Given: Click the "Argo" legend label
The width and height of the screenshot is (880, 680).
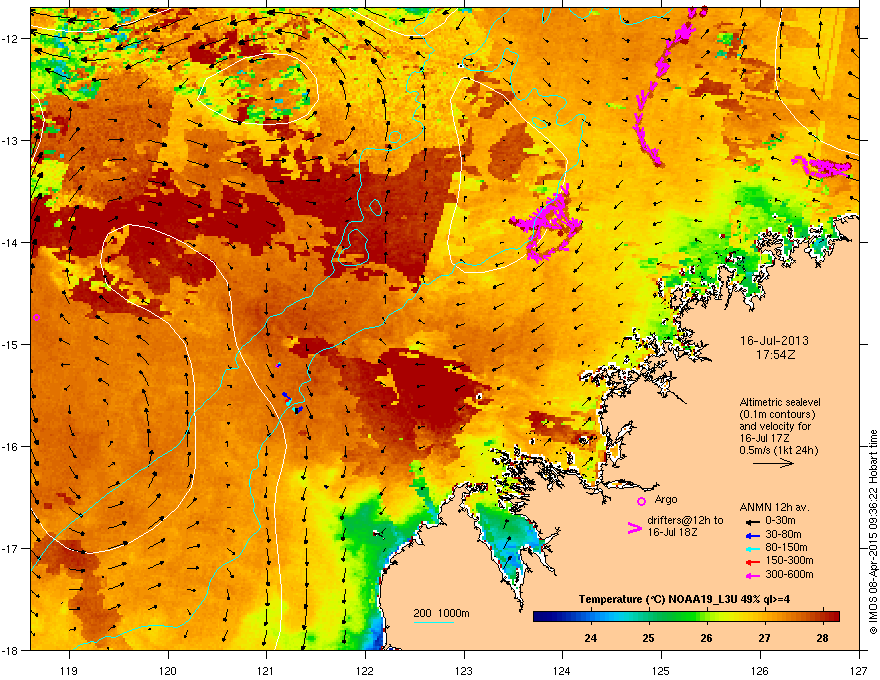Looking at the screenshot, I should coord(666,499).
